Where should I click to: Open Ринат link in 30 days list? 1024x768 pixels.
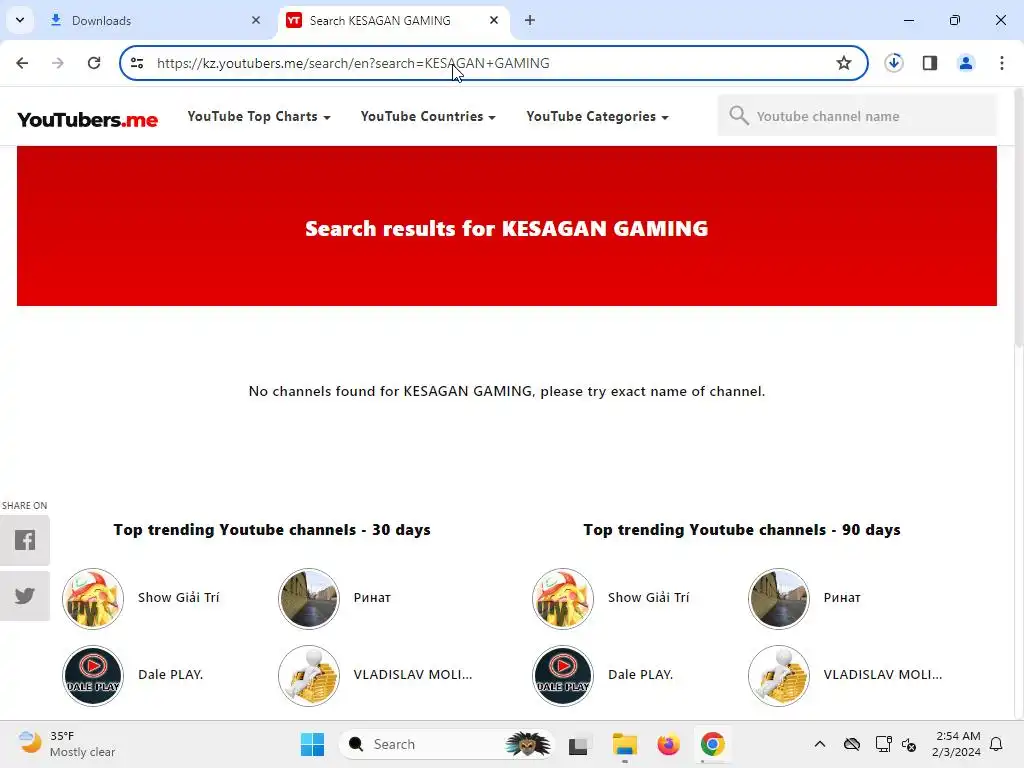pos(372,598)
